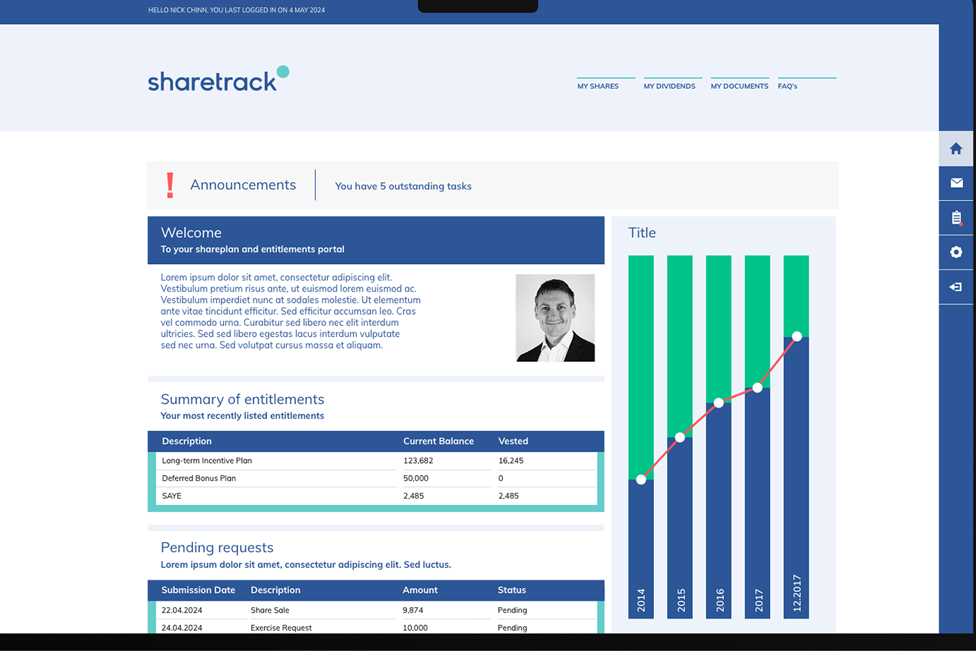Open the Tasks clipboard icon with notification
Viewport: 976px width, 651px height.
pos(956,217)
